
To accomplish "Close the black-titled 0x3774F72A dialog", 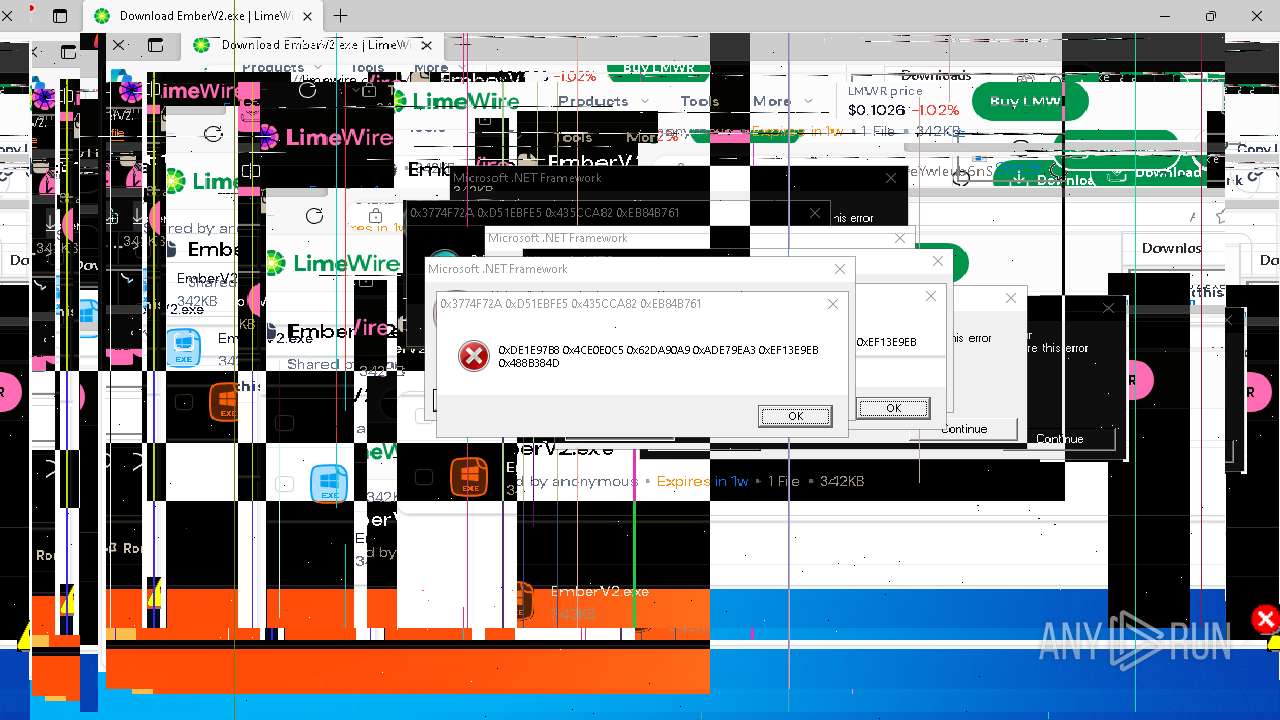I will (815, 213).
